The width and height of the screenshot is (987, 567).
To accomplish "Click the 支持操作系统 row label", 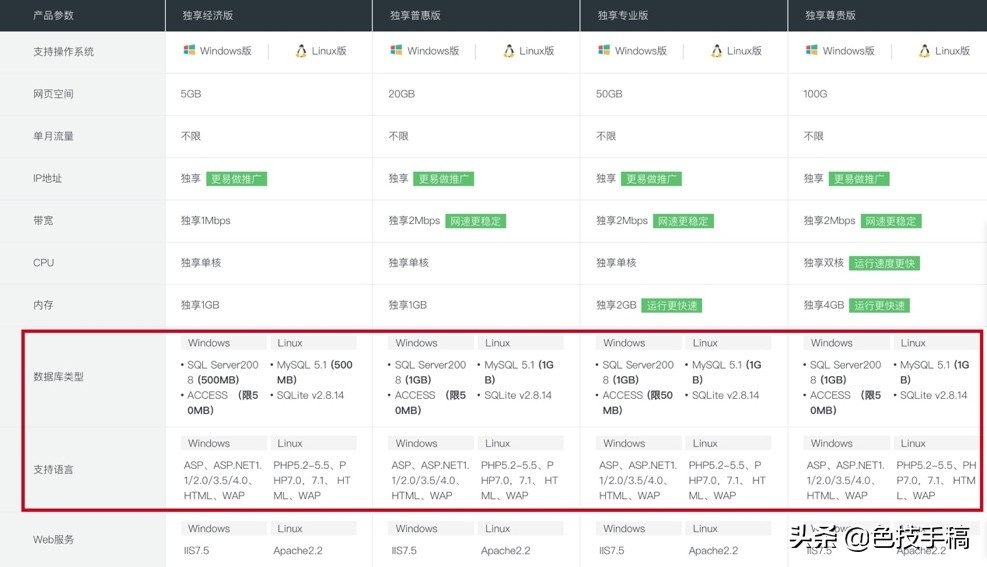I will click(64, 52).
